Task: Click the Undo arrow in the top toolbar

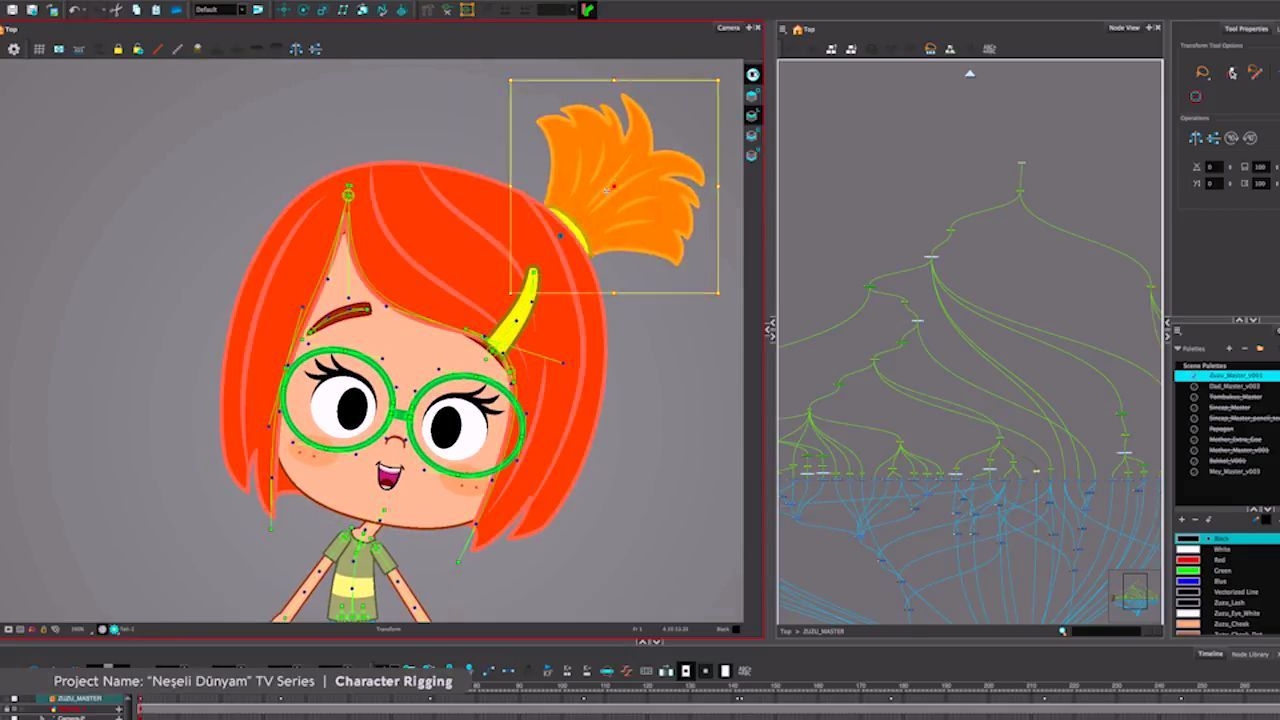Action: [75, 10]
